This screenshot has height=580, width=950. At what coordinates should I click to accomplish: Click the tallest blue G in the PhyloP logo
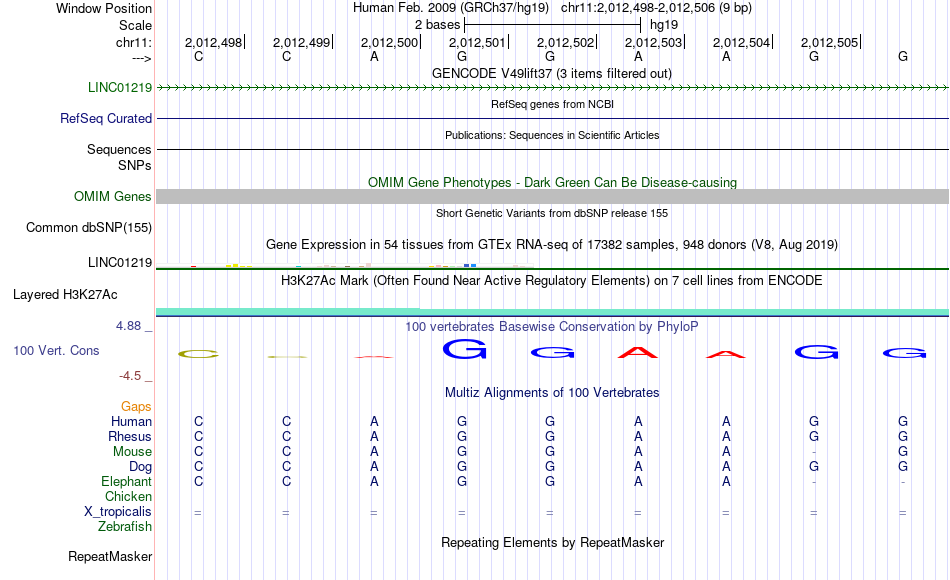pos(465,349)
